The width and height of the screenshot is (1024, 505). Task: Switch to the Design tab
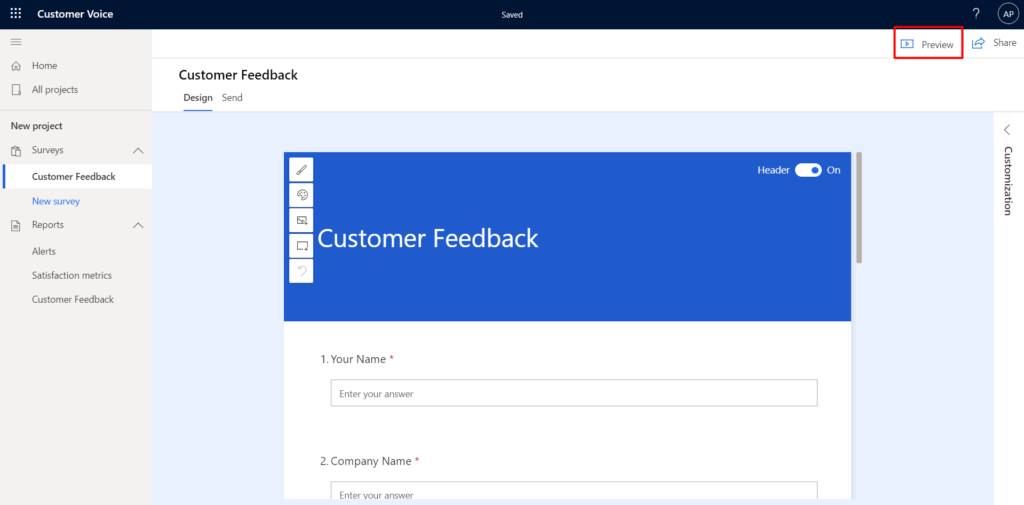[x=198, y=98]
